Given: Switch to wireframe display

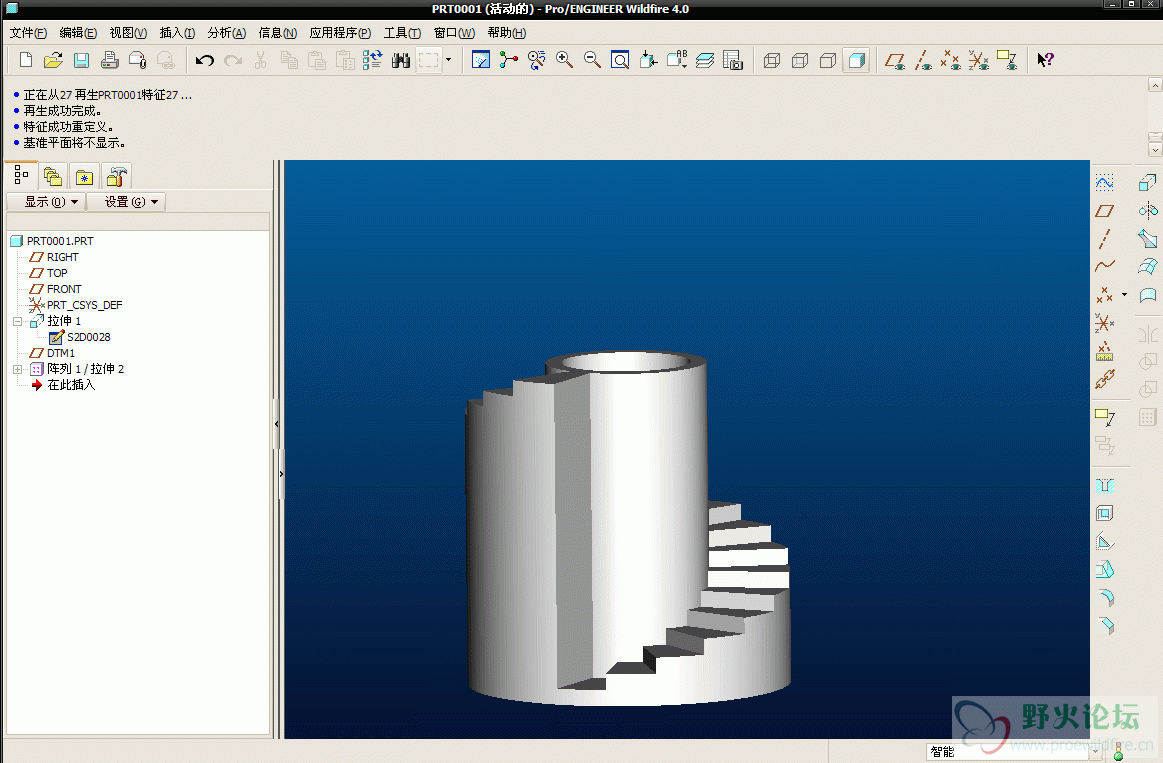Looking at the screenshot, I should point(771,60).
